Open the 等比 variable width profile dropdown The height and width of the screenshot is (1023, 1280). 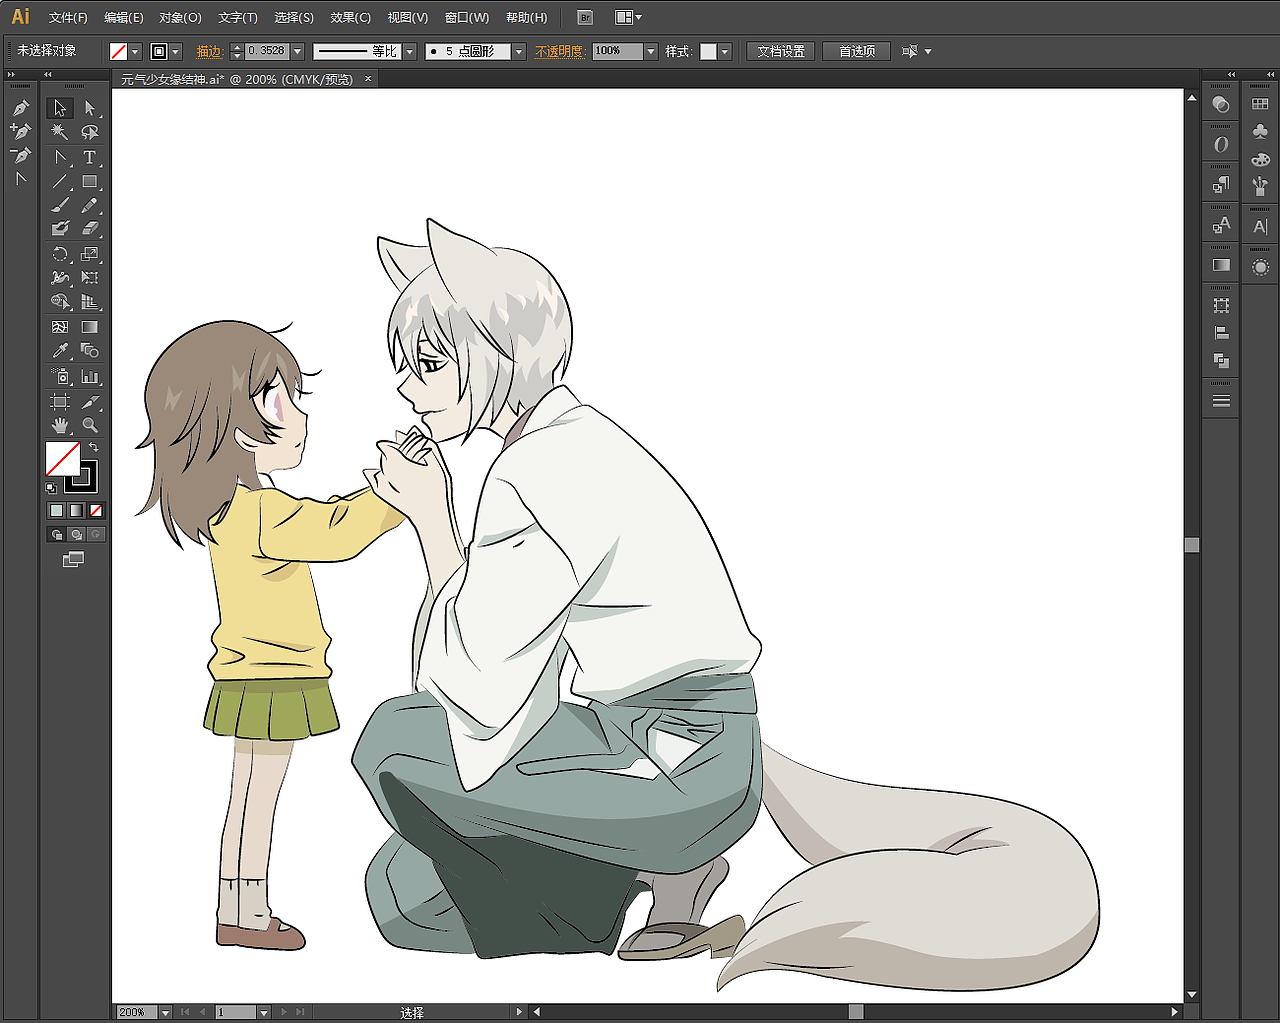[x=409, y=51]
